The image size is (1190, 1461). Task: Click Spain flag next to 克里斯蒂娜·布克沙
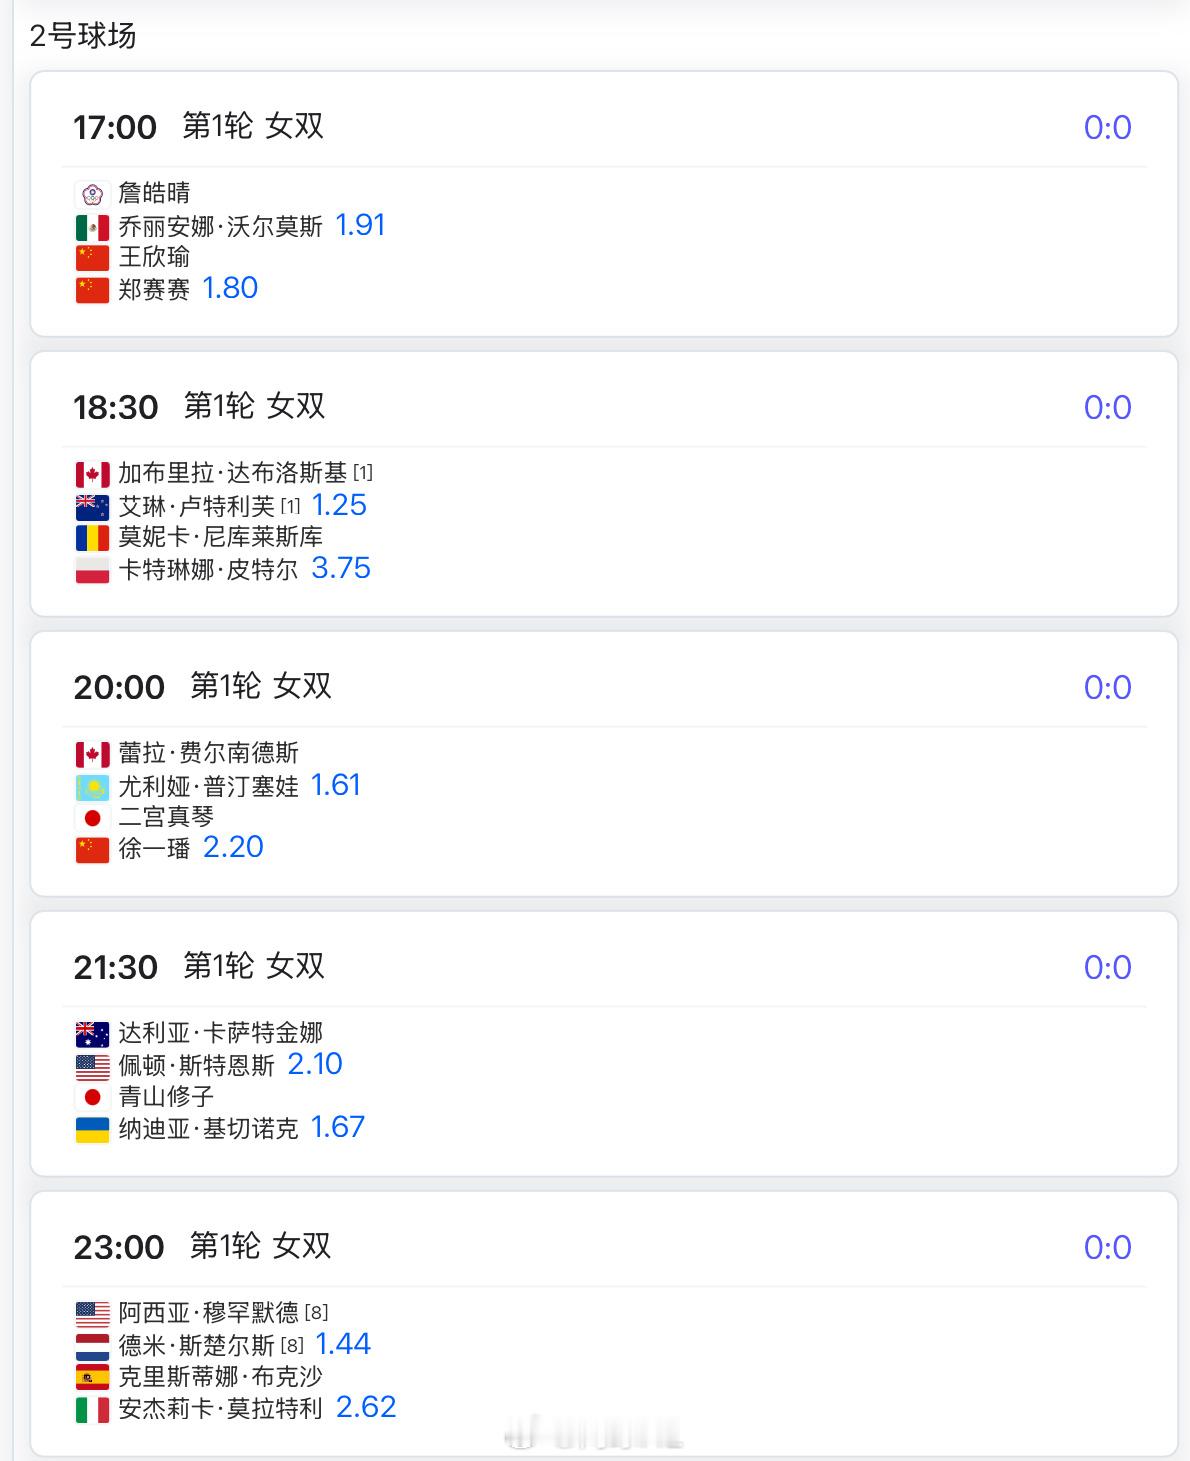[x=92, y=1378]
